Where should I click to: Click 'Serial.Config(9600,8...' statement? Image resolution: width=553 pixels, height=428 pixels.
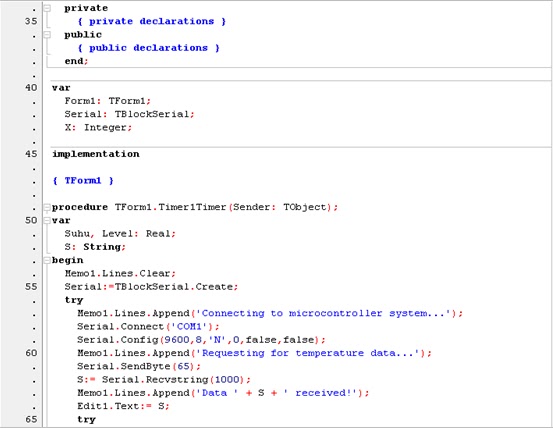(x=201, y=340)
